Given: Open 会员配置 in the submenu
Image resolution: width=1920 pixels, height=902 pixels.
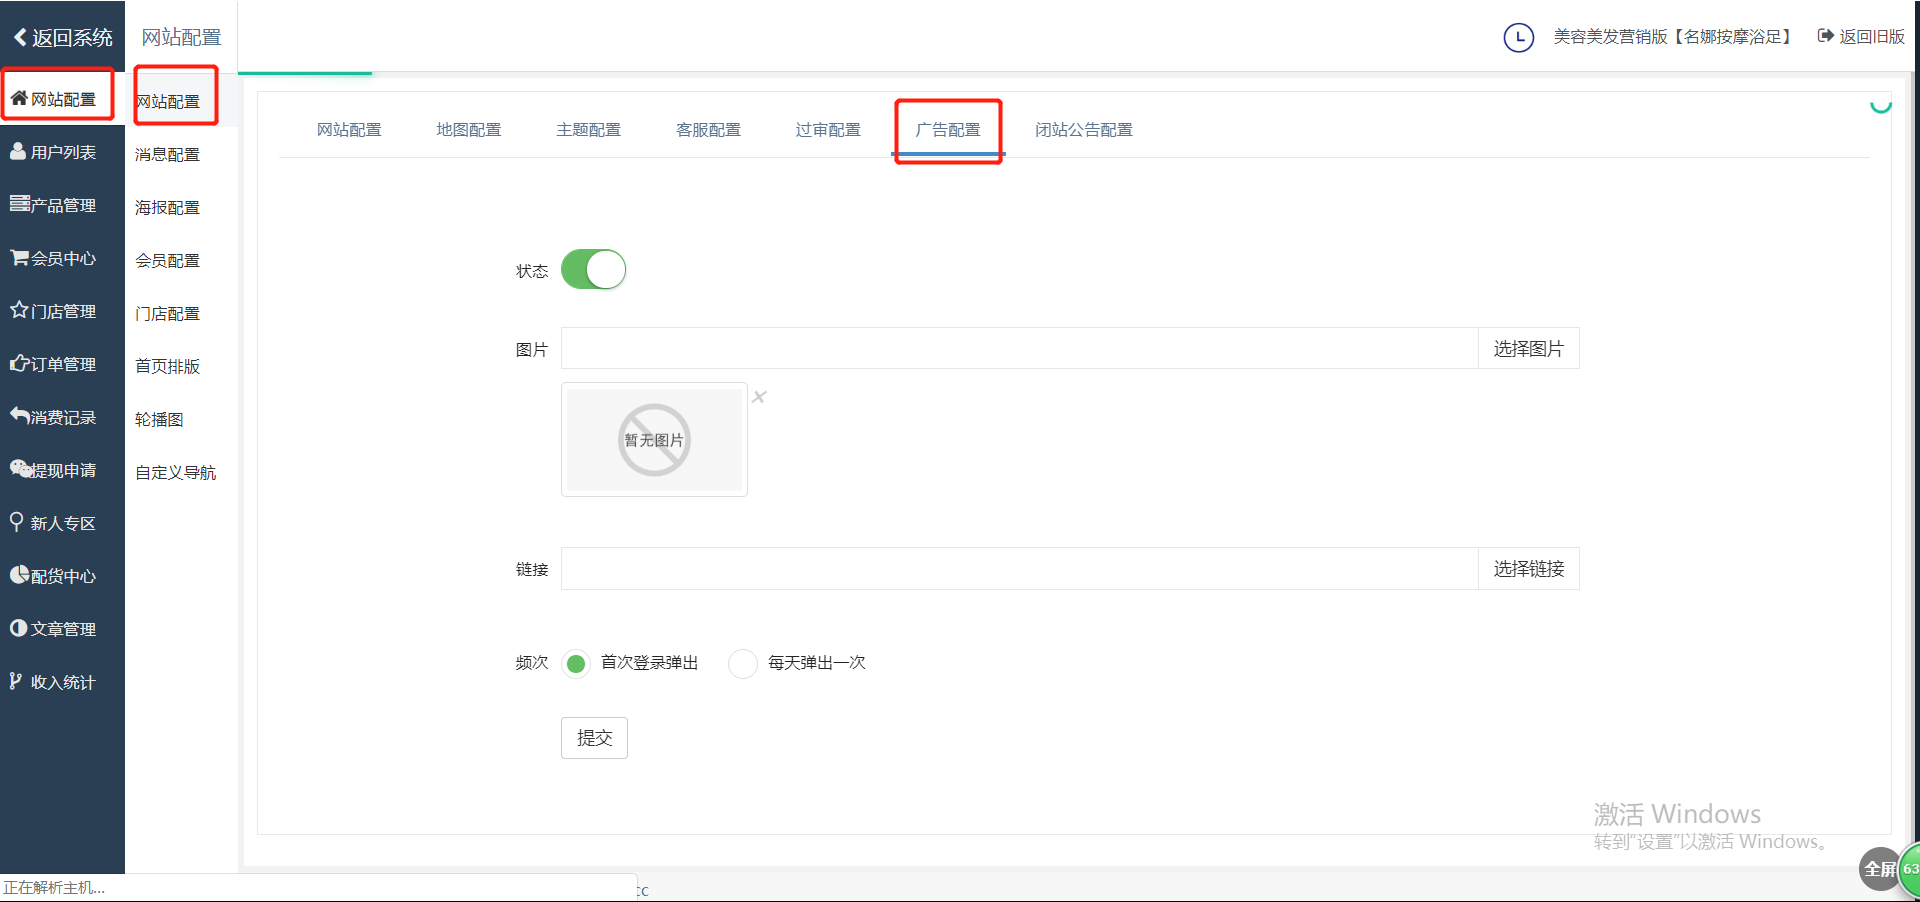Looking at the screenshot, I should coord(168,260).
